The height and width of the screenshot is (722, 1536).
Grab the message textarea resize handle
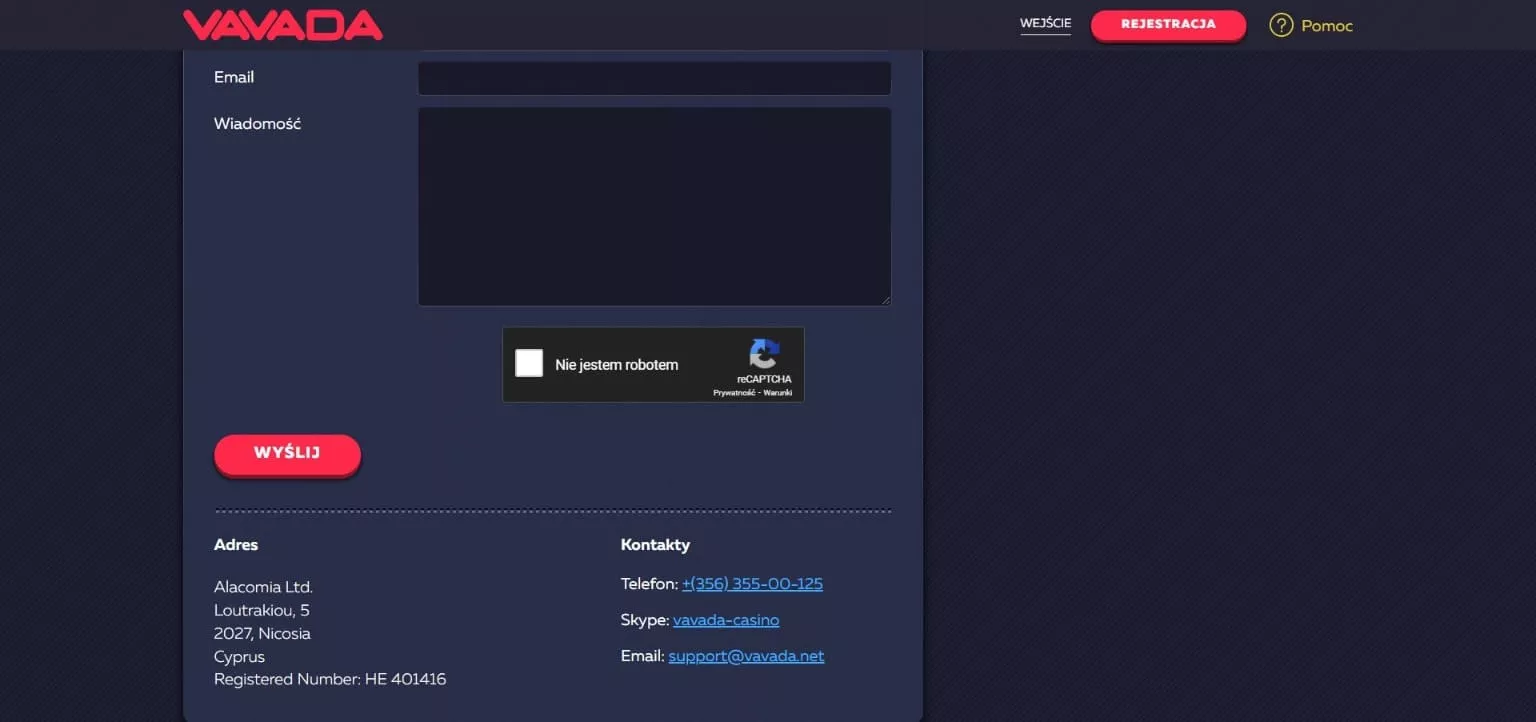point(885,300)
